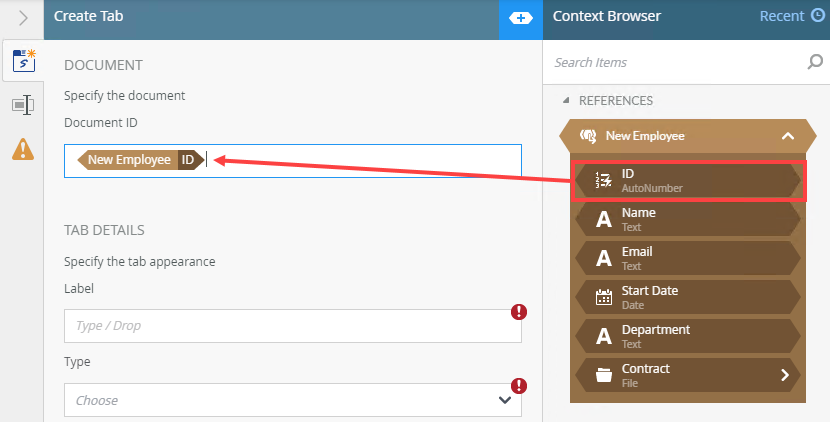Toggle the blue Context Browser plus button
Image resolution: width=830 pixels, height=422 pixels.
[520, 17]
